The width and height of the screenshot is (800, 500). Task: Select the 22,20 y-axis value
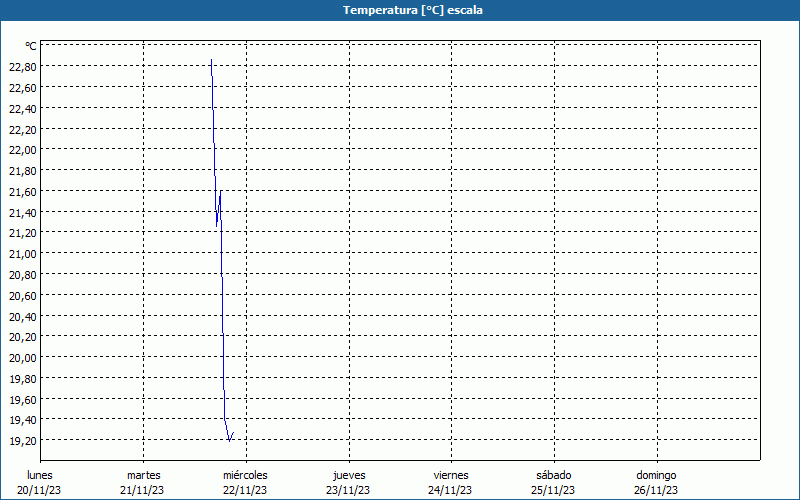[23, 130]
